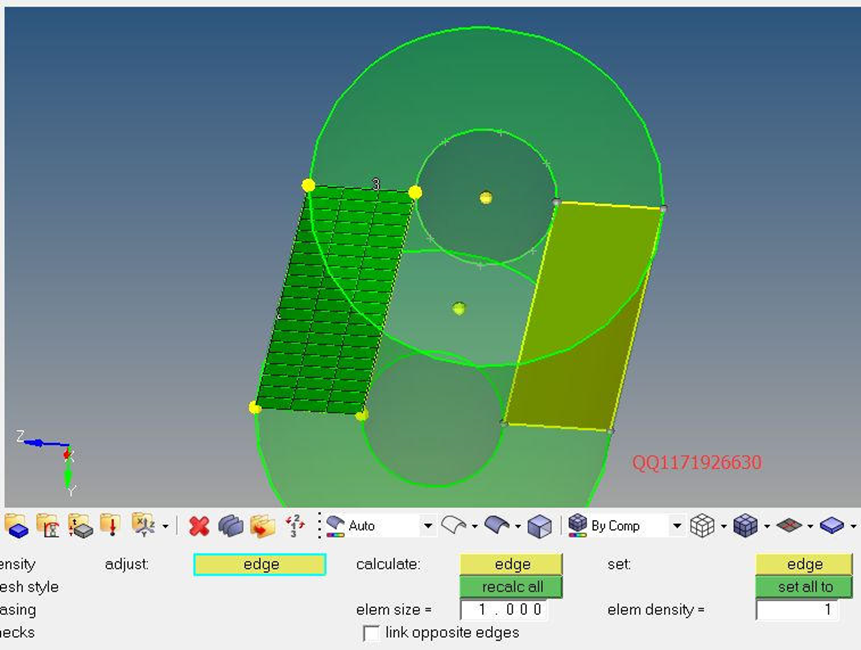
Task: Click the blue flat slab layer icon
Action: point(832,526)
